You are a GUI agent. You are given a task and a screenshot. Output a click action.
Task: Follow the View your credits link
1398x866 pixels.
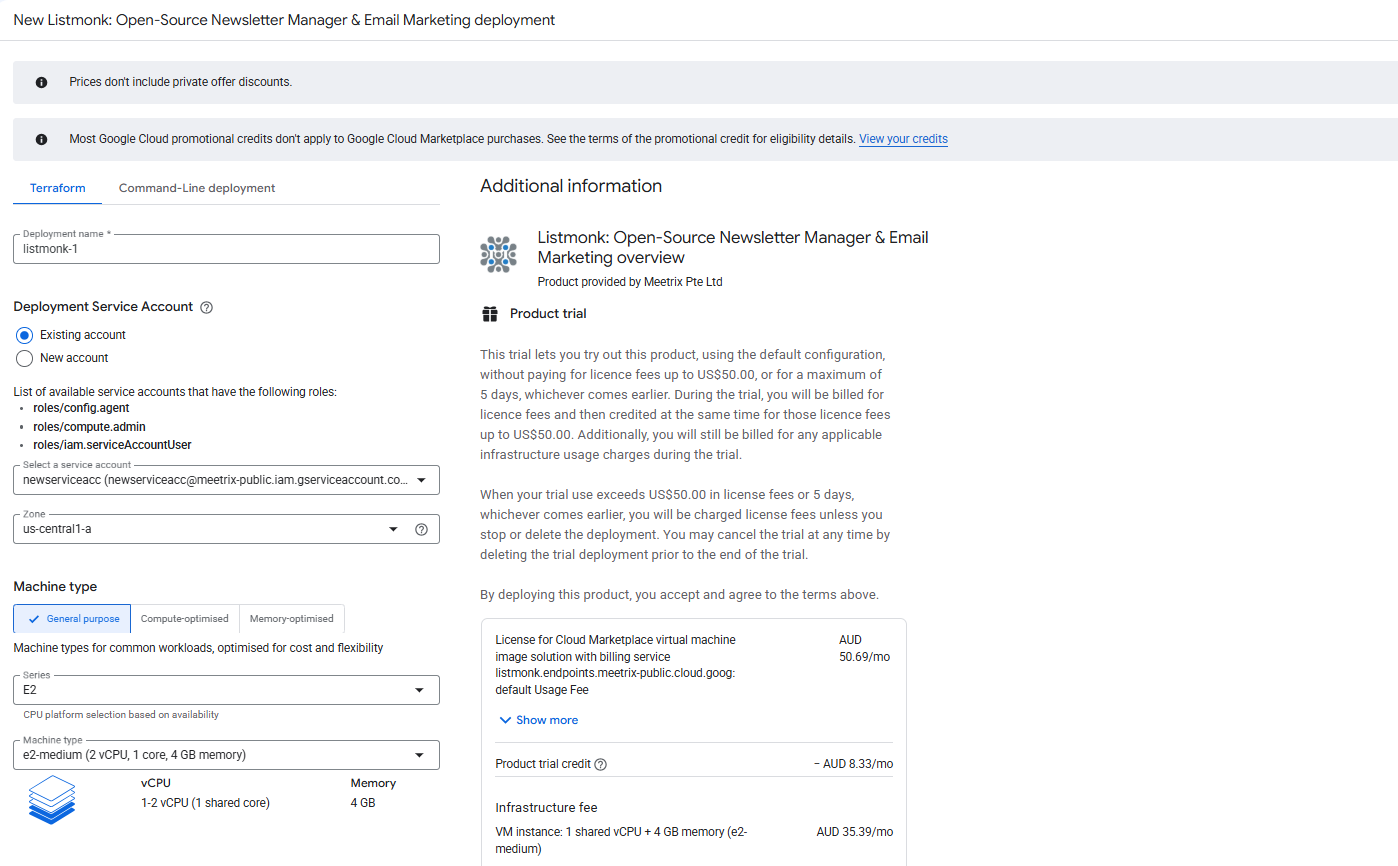coord(903,139)
